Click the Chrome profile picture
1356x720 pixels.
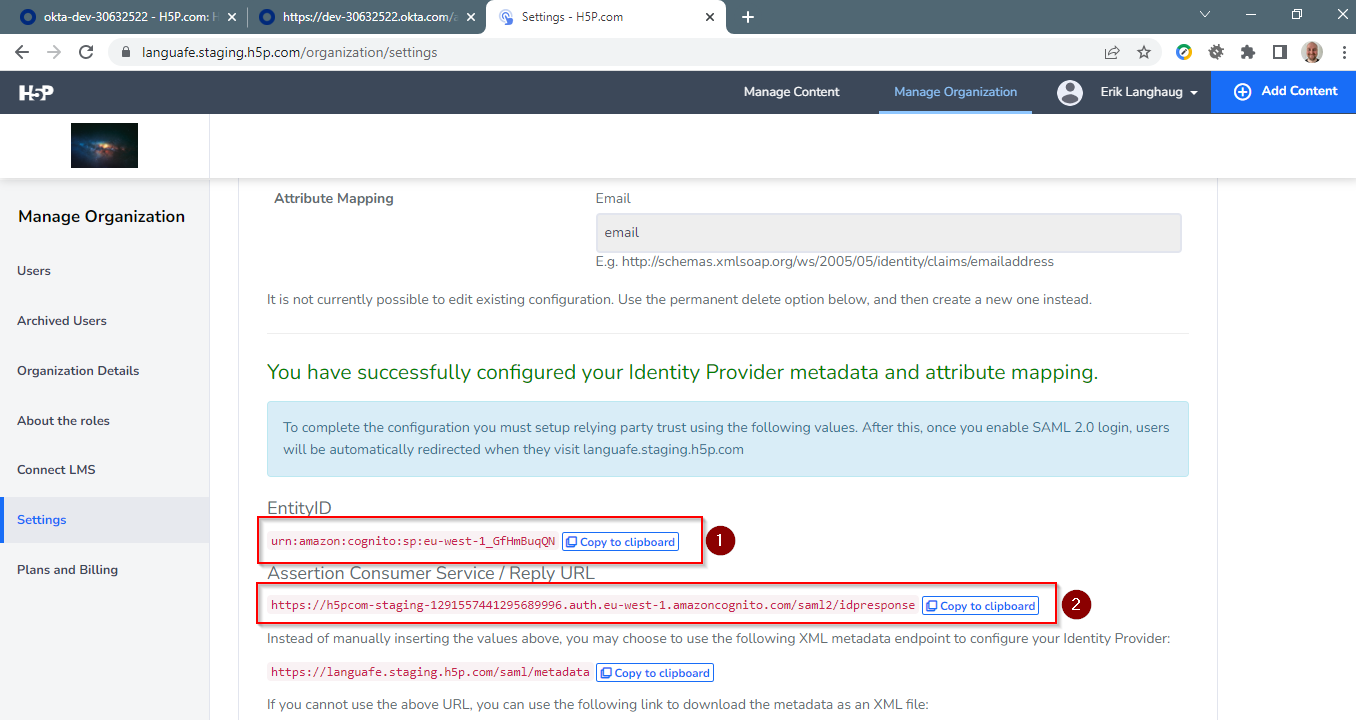[x=1311, y=52]
